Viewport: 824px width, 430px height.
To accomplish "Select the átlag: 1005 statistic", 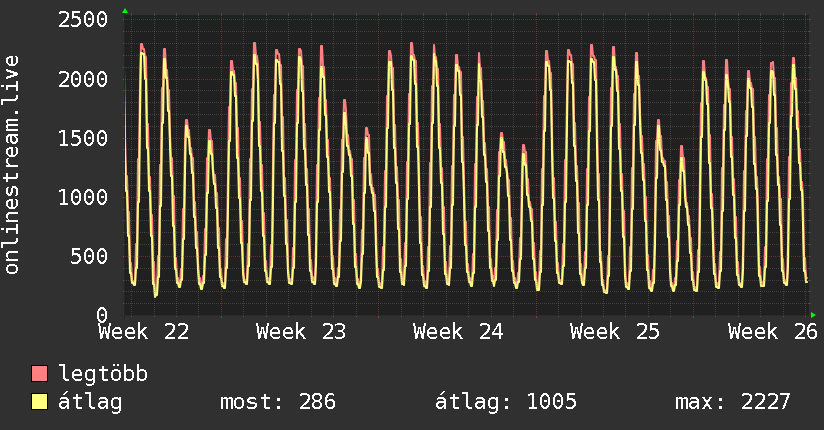I will coord(506,402).
